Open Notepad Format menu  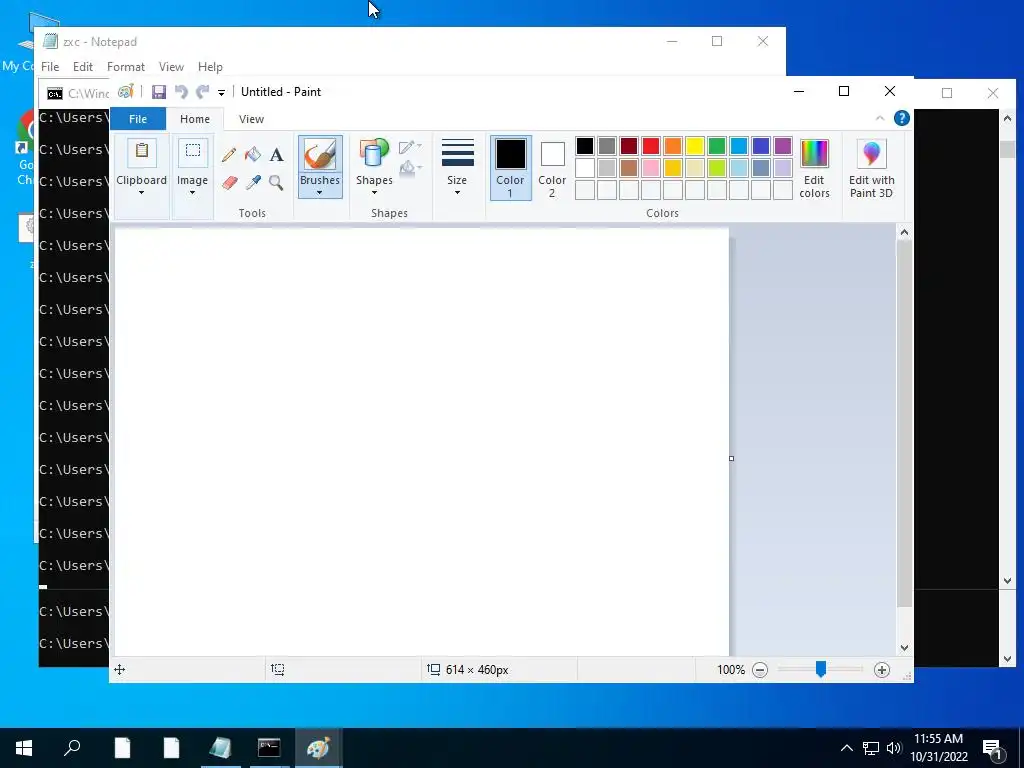point(125,67)
